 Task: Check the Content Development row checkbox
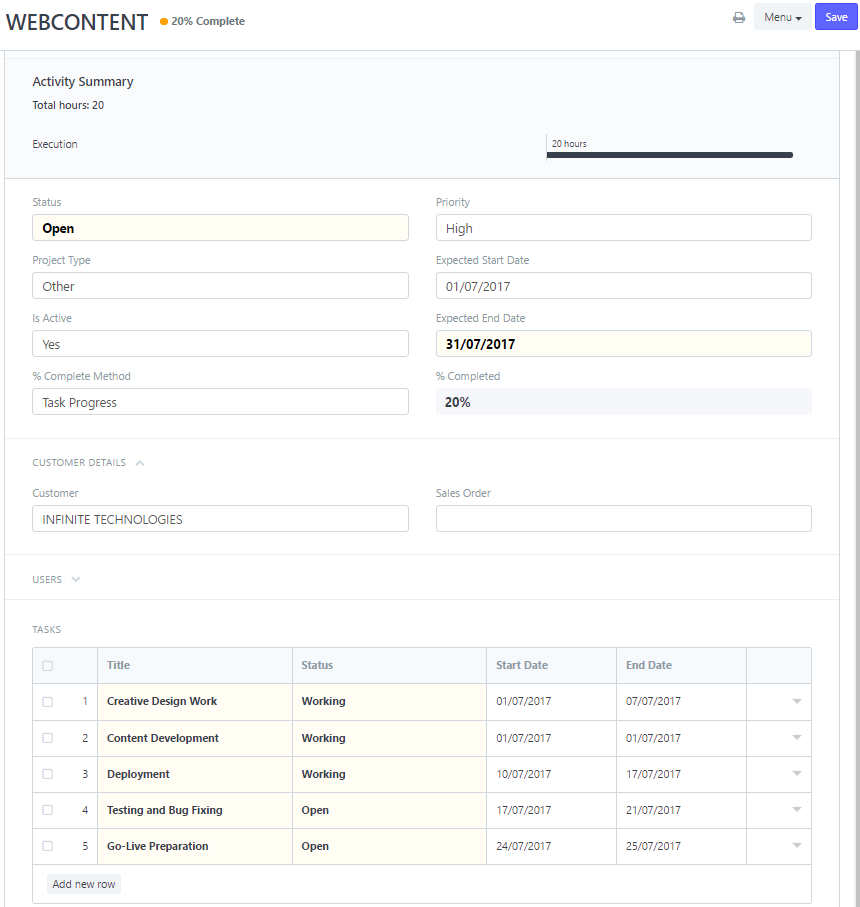click(x=48, y=738)
